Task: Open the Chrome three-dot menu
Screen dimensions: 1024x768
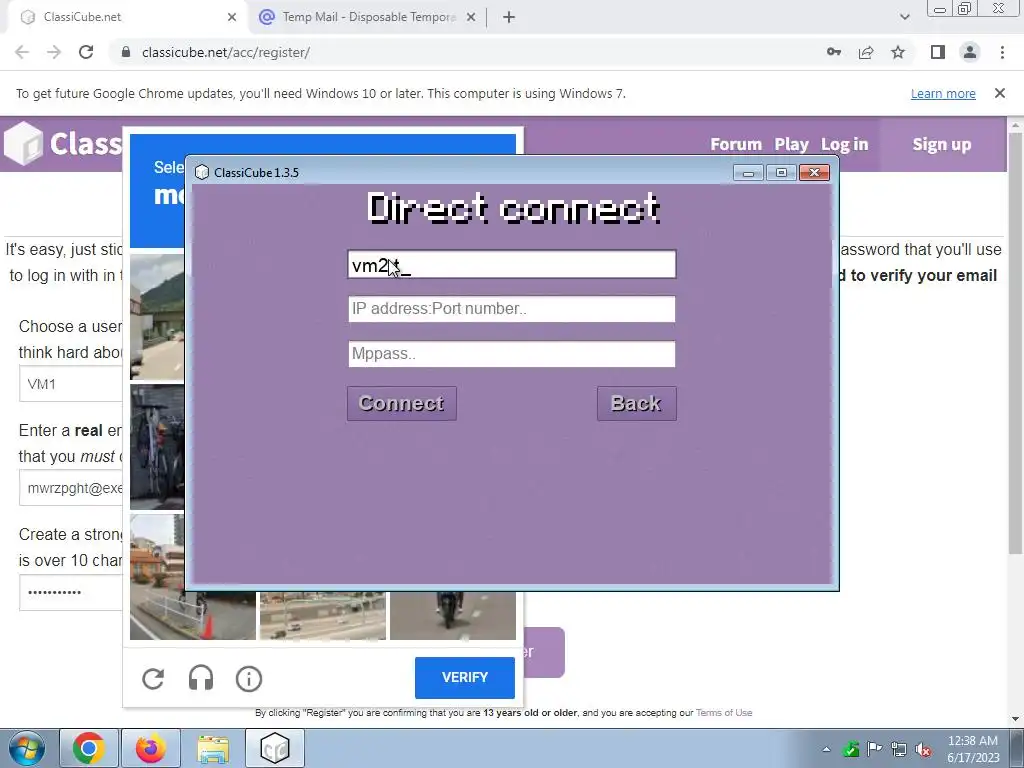Action: tap(1002, 52)
